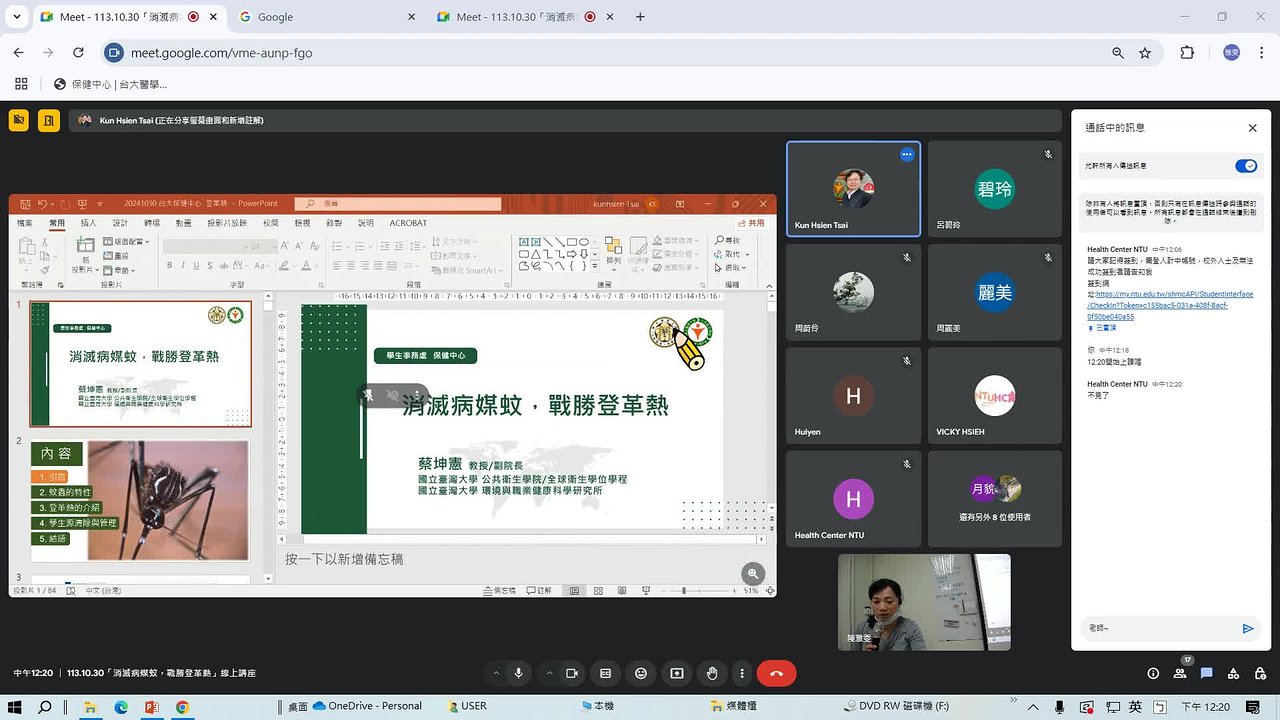
Task: Open the 註解 comments button in the status bar
Action: click(x=539, y=591)
